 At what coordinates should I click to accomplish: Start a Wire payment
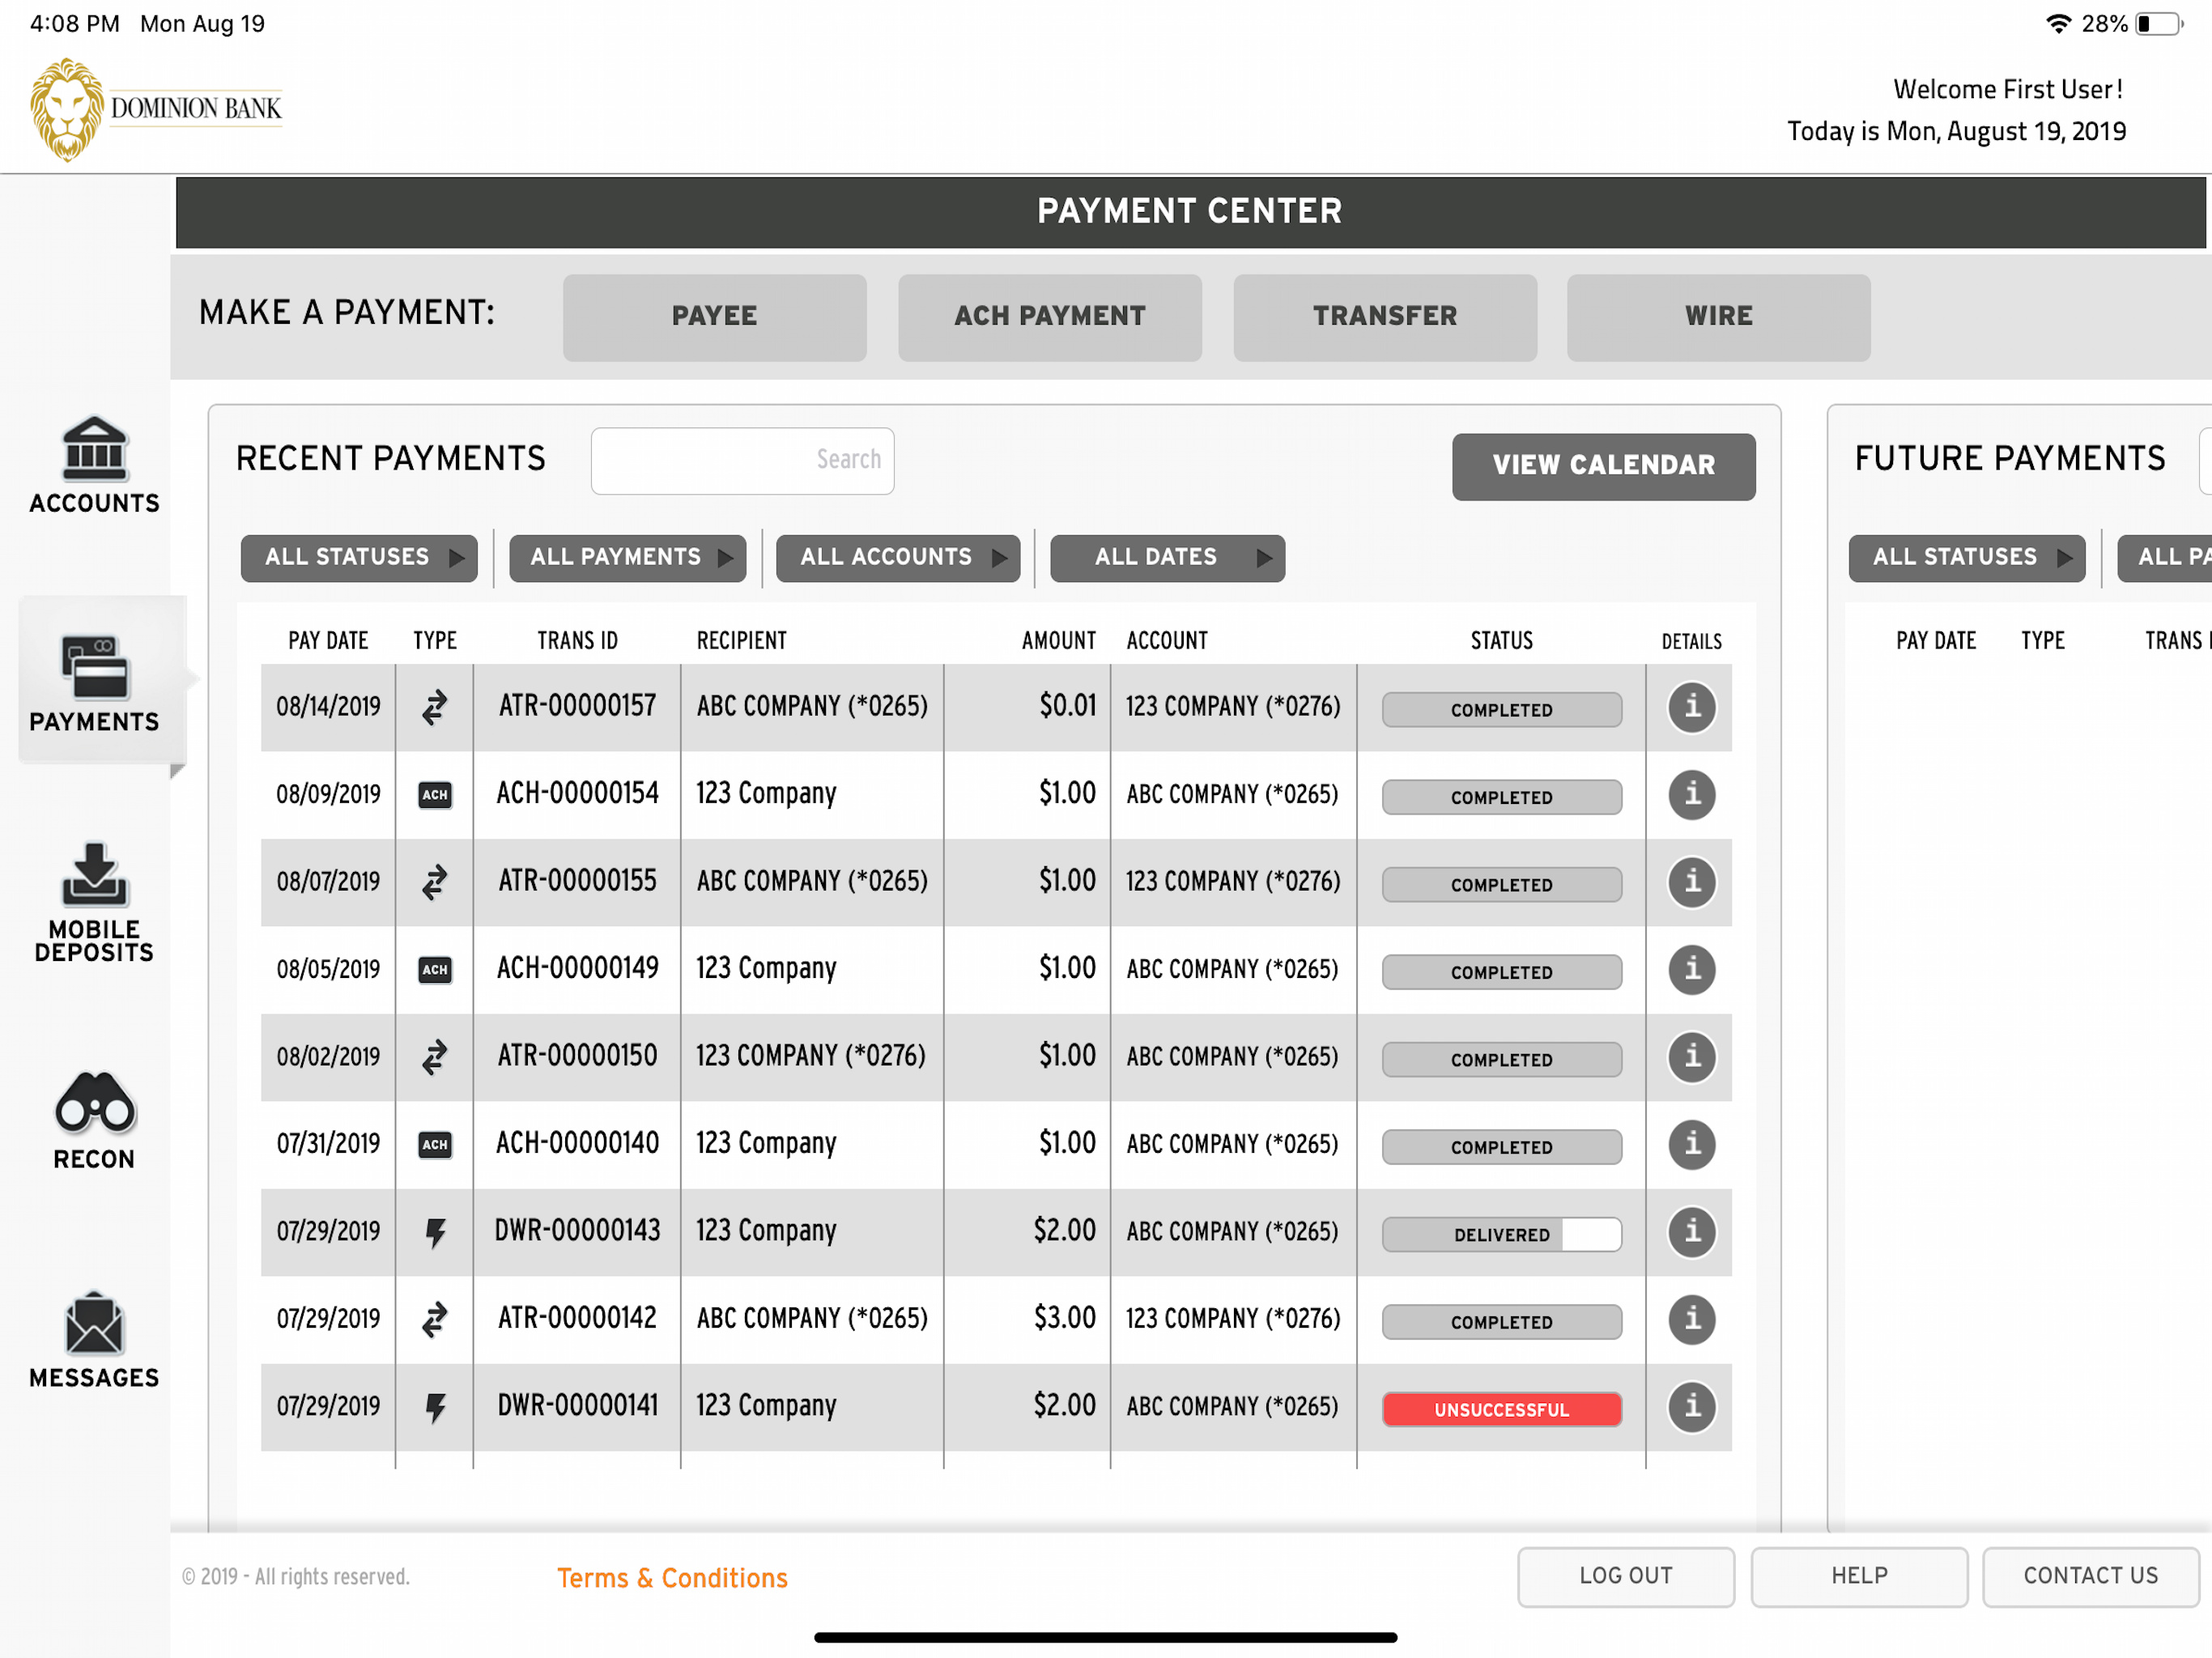coord(1718,317)
